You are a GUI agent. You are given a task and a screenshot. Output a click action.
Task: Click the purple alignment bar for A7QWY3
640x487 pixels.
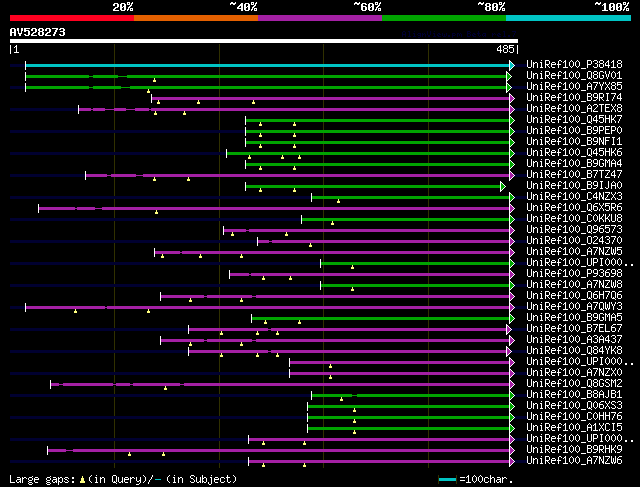tap(267, 308)
